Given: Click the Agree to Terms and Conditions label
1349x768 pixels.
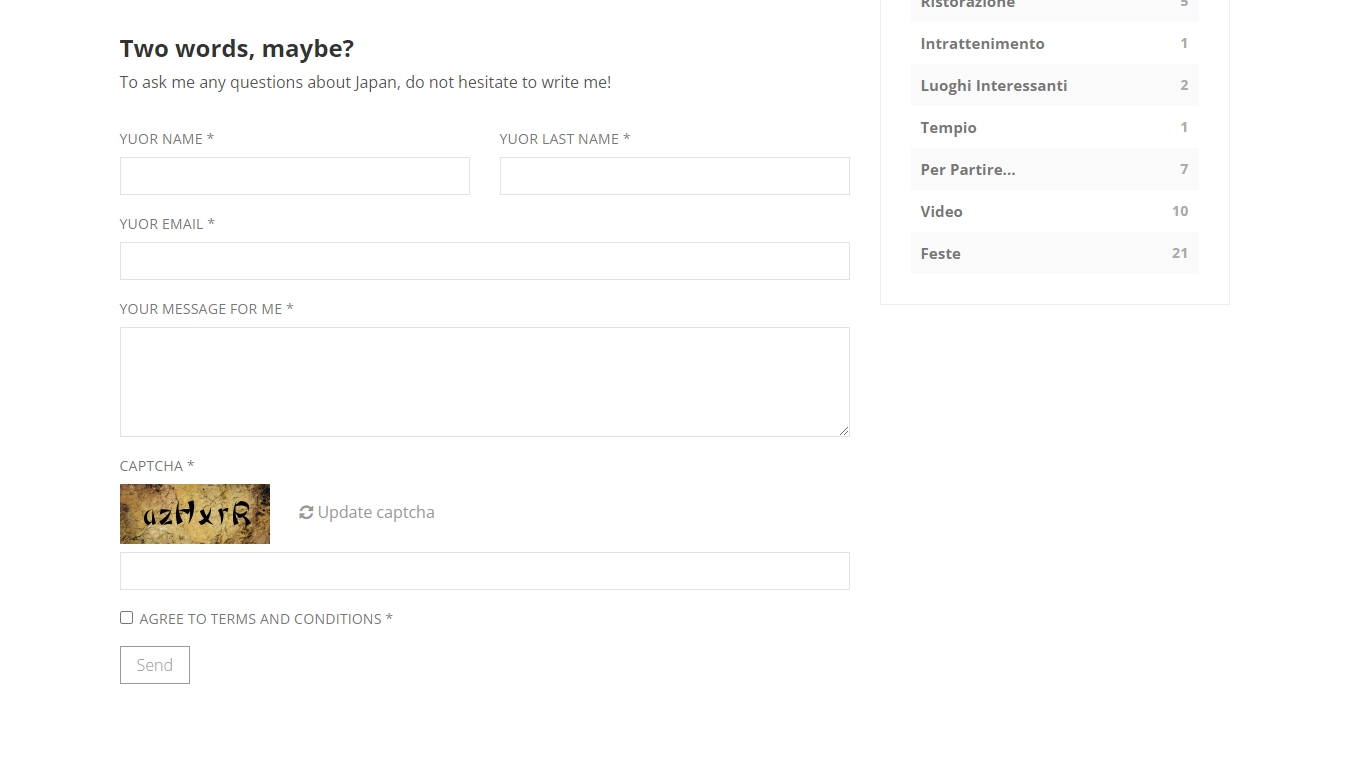Looking at the screenshot, I should pyautogui.click(x=266, y=619).
